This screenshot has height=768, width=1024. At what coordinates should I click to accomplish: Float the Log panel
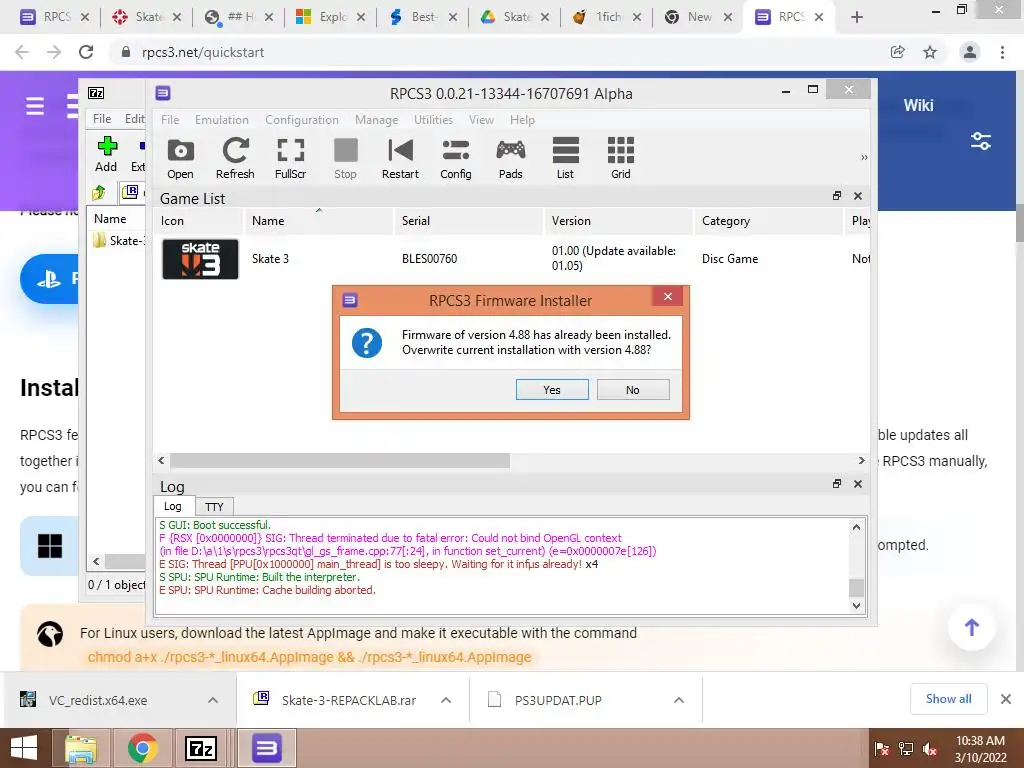tap(837, 483)
